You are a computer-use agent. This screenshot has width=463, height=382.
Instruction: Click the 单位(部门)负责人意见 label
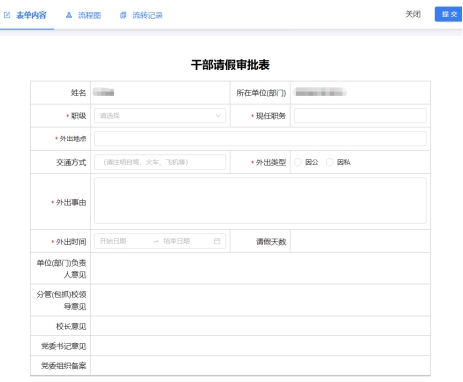61,269
